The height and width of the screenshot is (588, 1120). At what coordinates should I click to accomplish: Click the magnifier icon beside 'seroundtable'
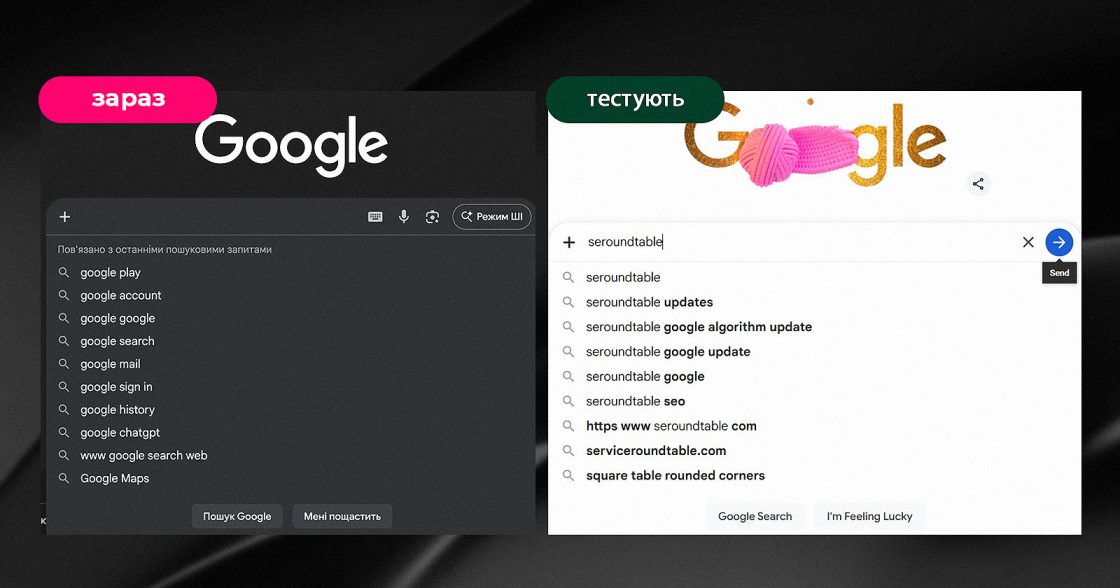click(x=568, y=277)
